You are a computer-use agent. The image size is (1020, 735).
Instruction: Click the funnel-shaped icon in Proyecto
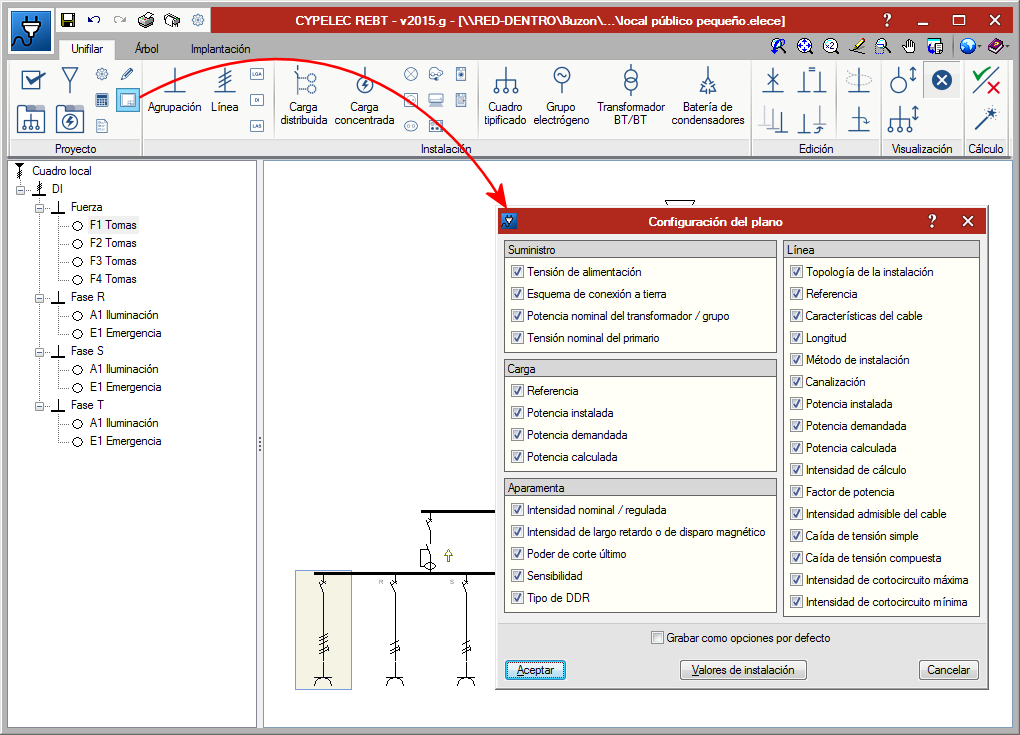click(70, 80)
